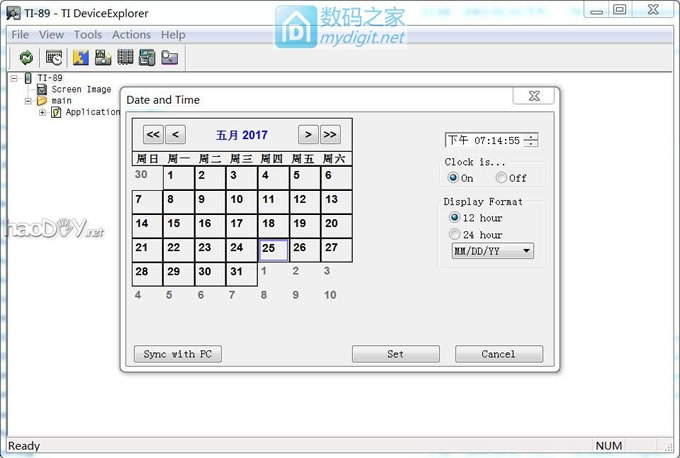Click the main folder icon in tree
The height and width of the screenshot is (458, 680).
tap(43, 101)
